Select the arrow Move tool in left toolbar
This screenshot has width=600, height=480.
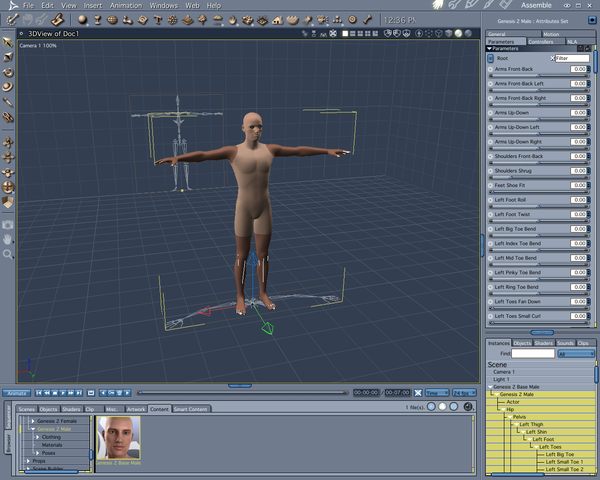[x=8, y=42]
